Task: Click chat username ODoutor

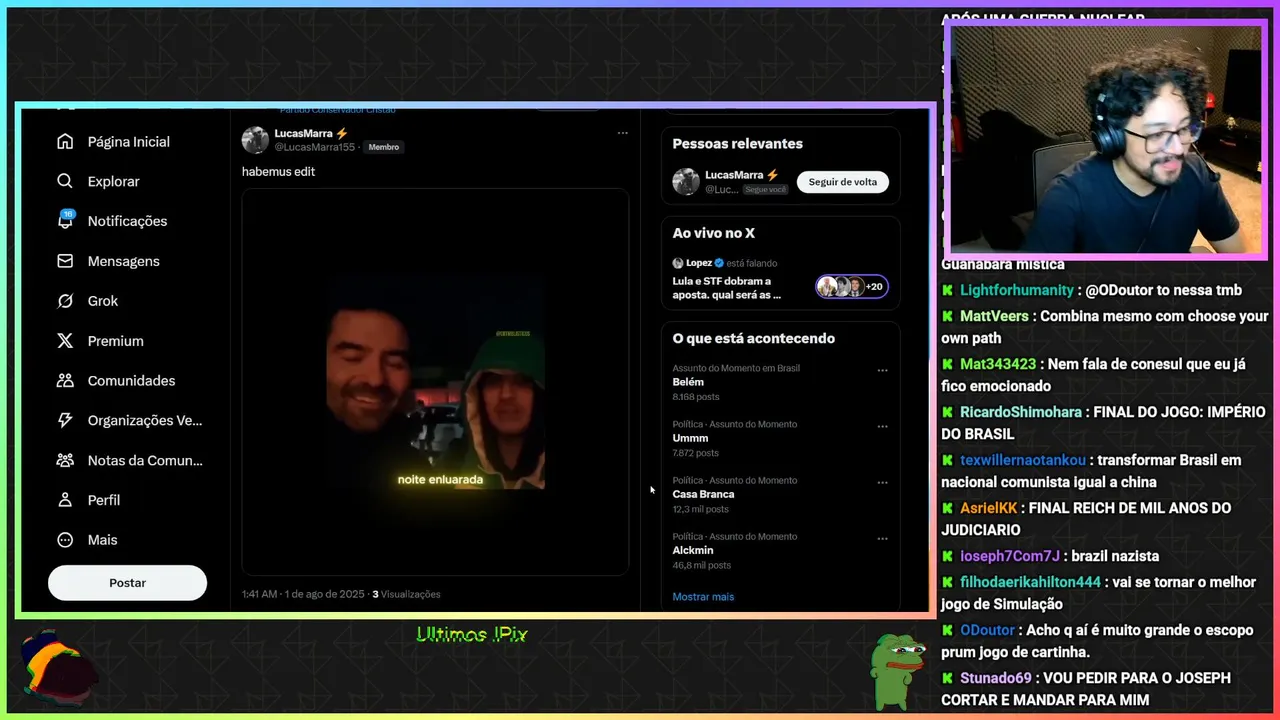Action: coord(988,630)
